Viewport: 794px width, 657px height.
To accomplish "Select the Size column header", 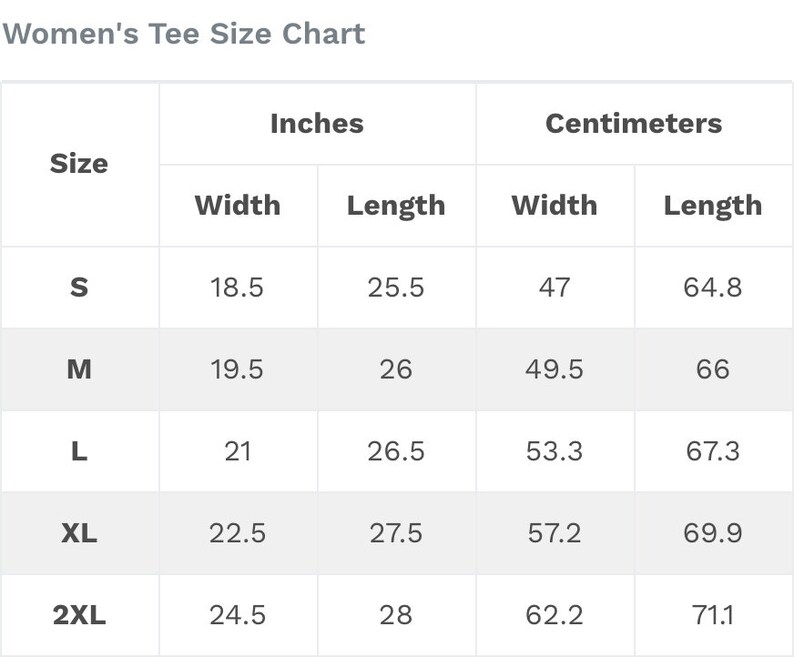I will coord(80,164).
